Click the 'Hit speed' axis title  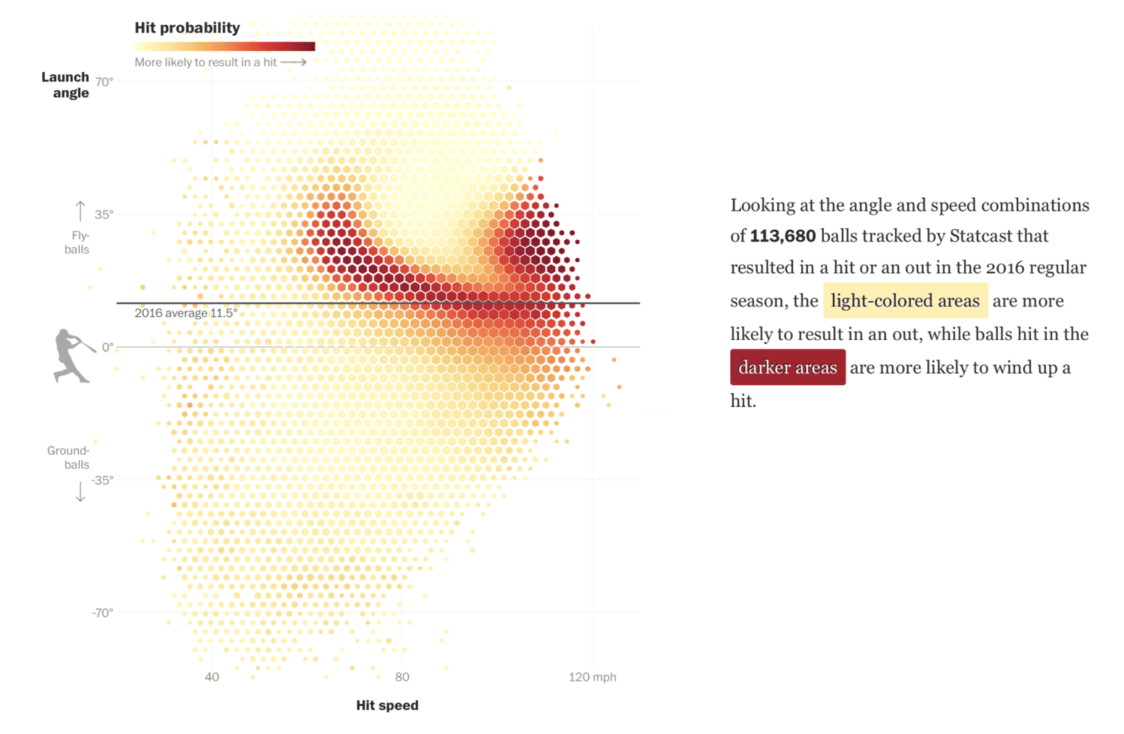pos(387,705)
